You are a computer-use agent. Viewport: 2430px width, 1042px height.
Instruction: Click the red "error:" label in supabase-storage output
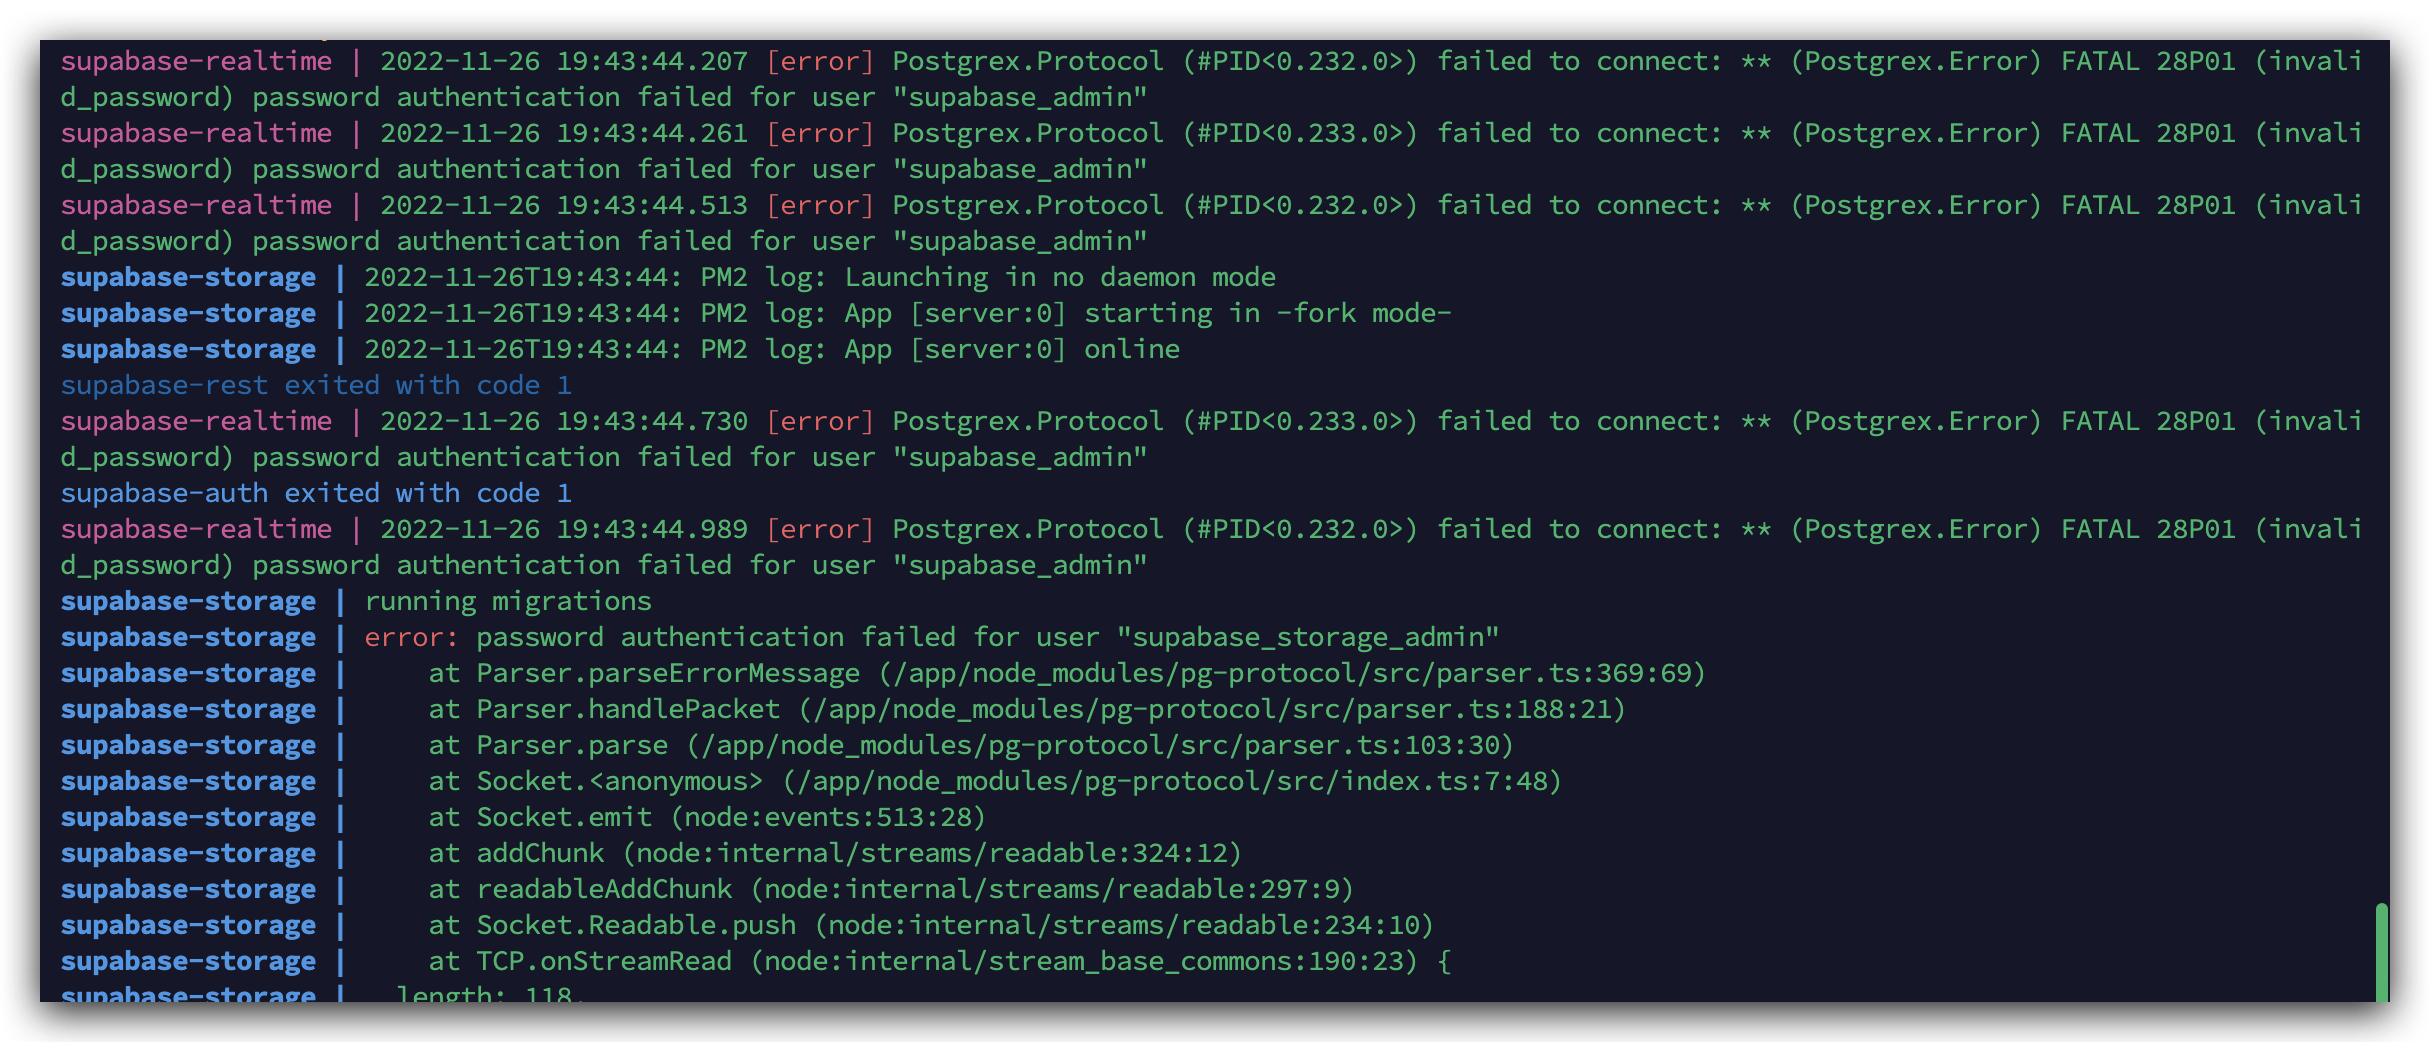coord(410,637)
